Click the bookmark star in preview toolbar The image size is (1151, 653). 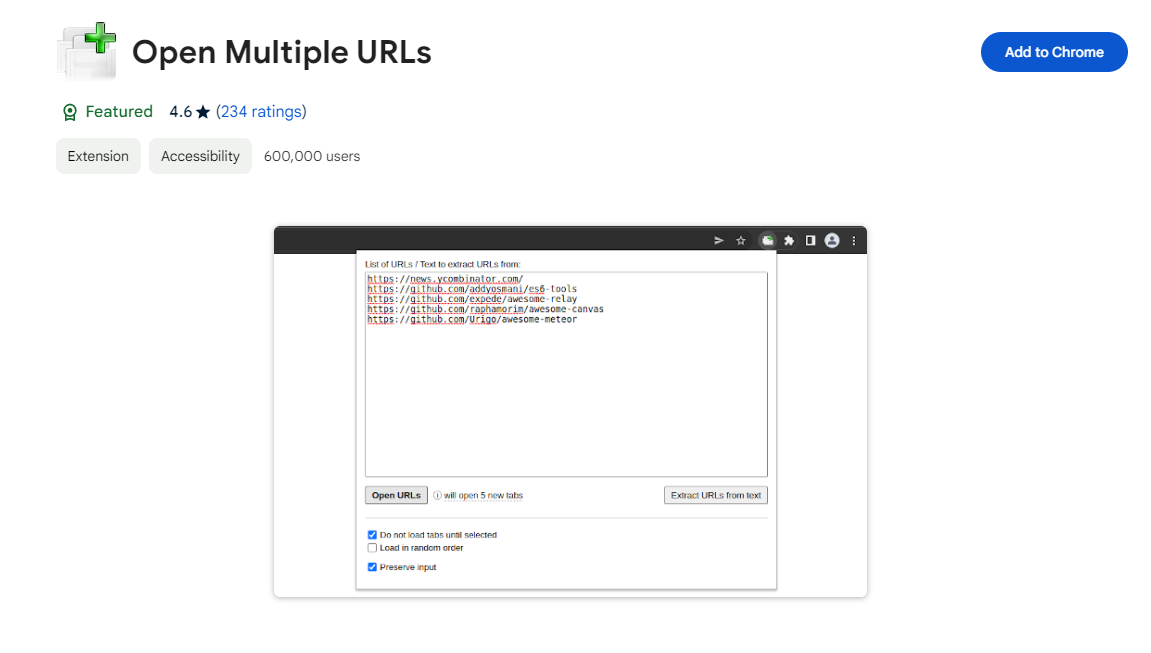741,241
